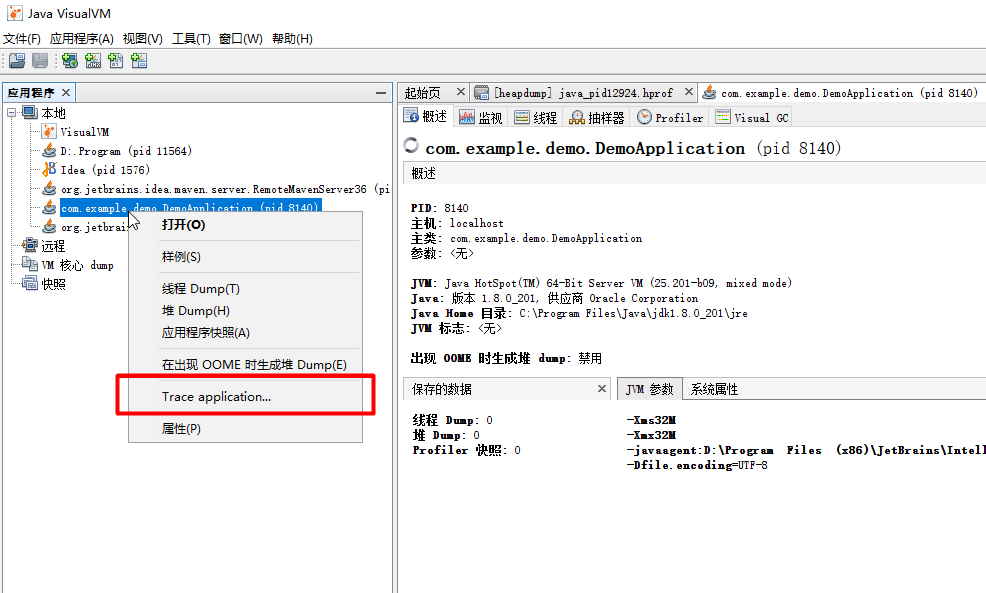986x593 pixels.
Task: Click the 抽样器 subtab icon
Action: [x=577, y=117]
